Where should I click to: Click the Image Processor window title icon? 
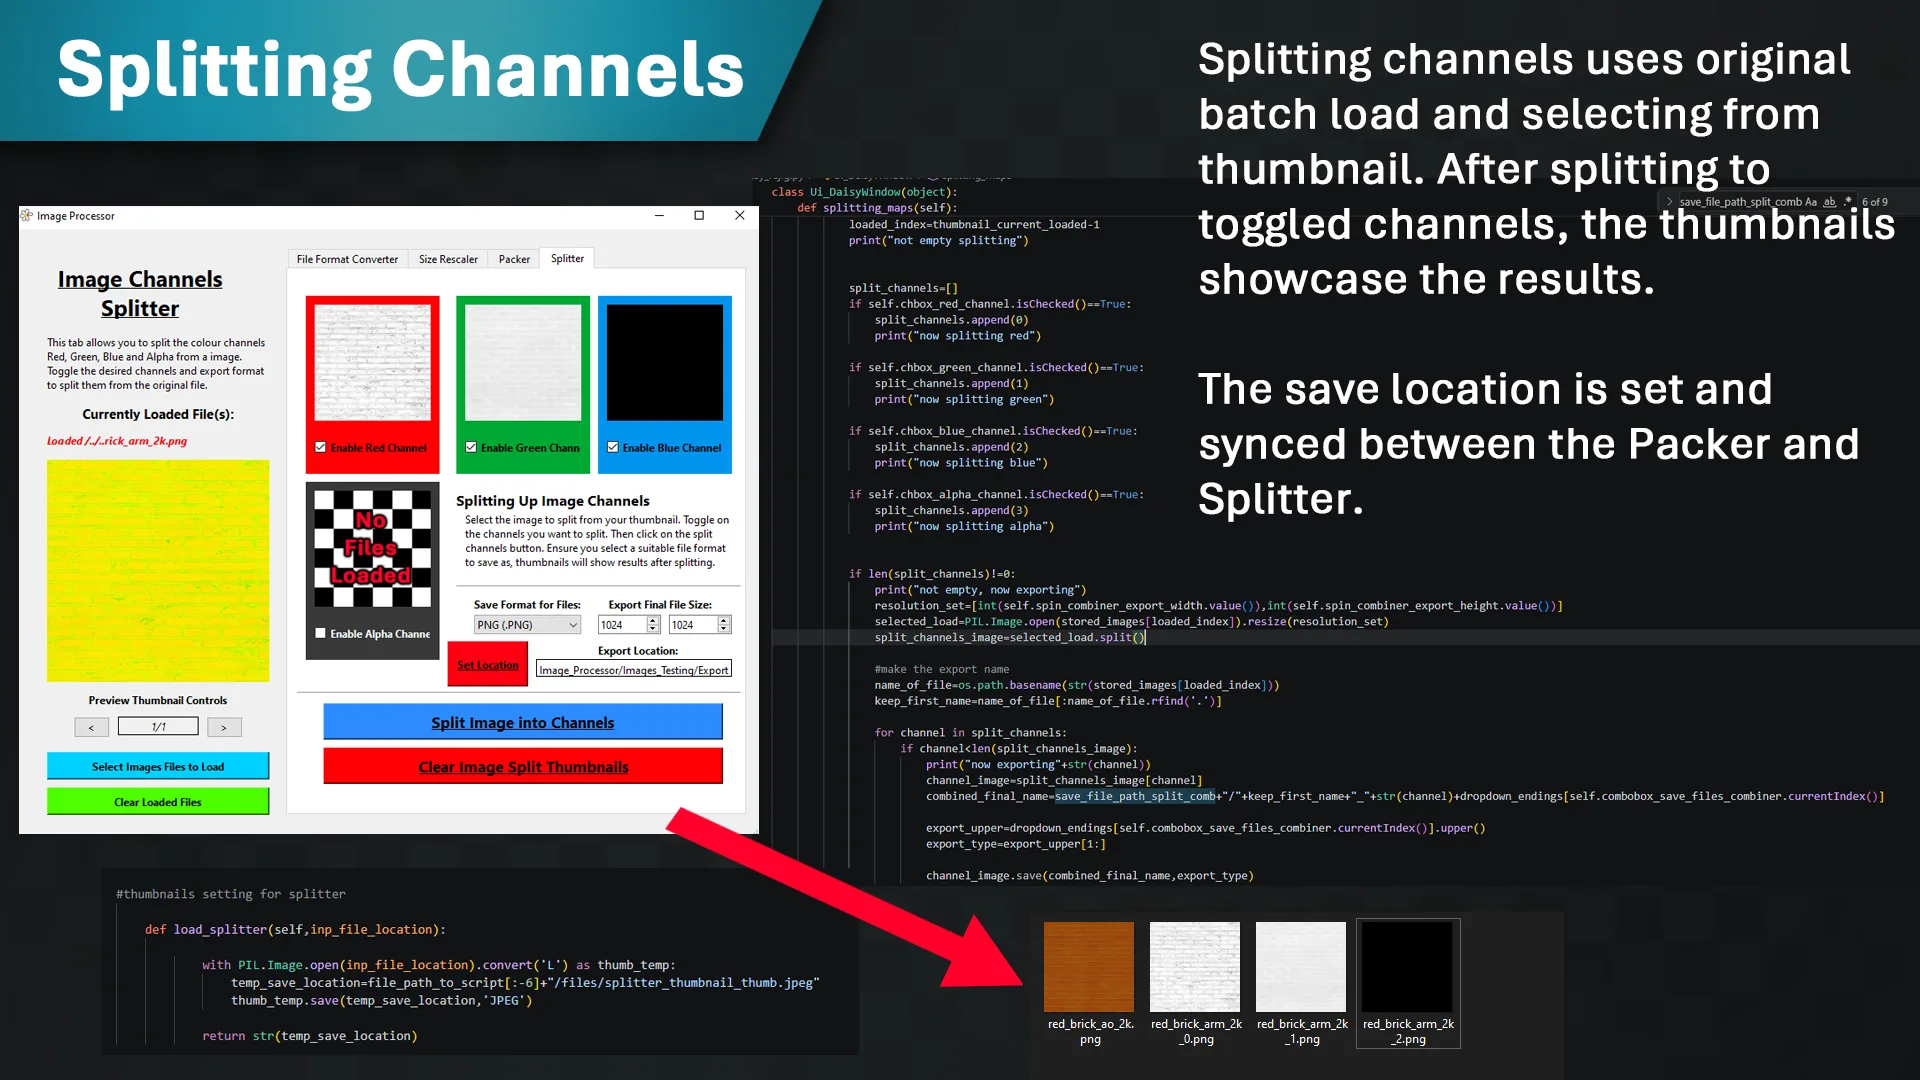[x=27, y=215]
